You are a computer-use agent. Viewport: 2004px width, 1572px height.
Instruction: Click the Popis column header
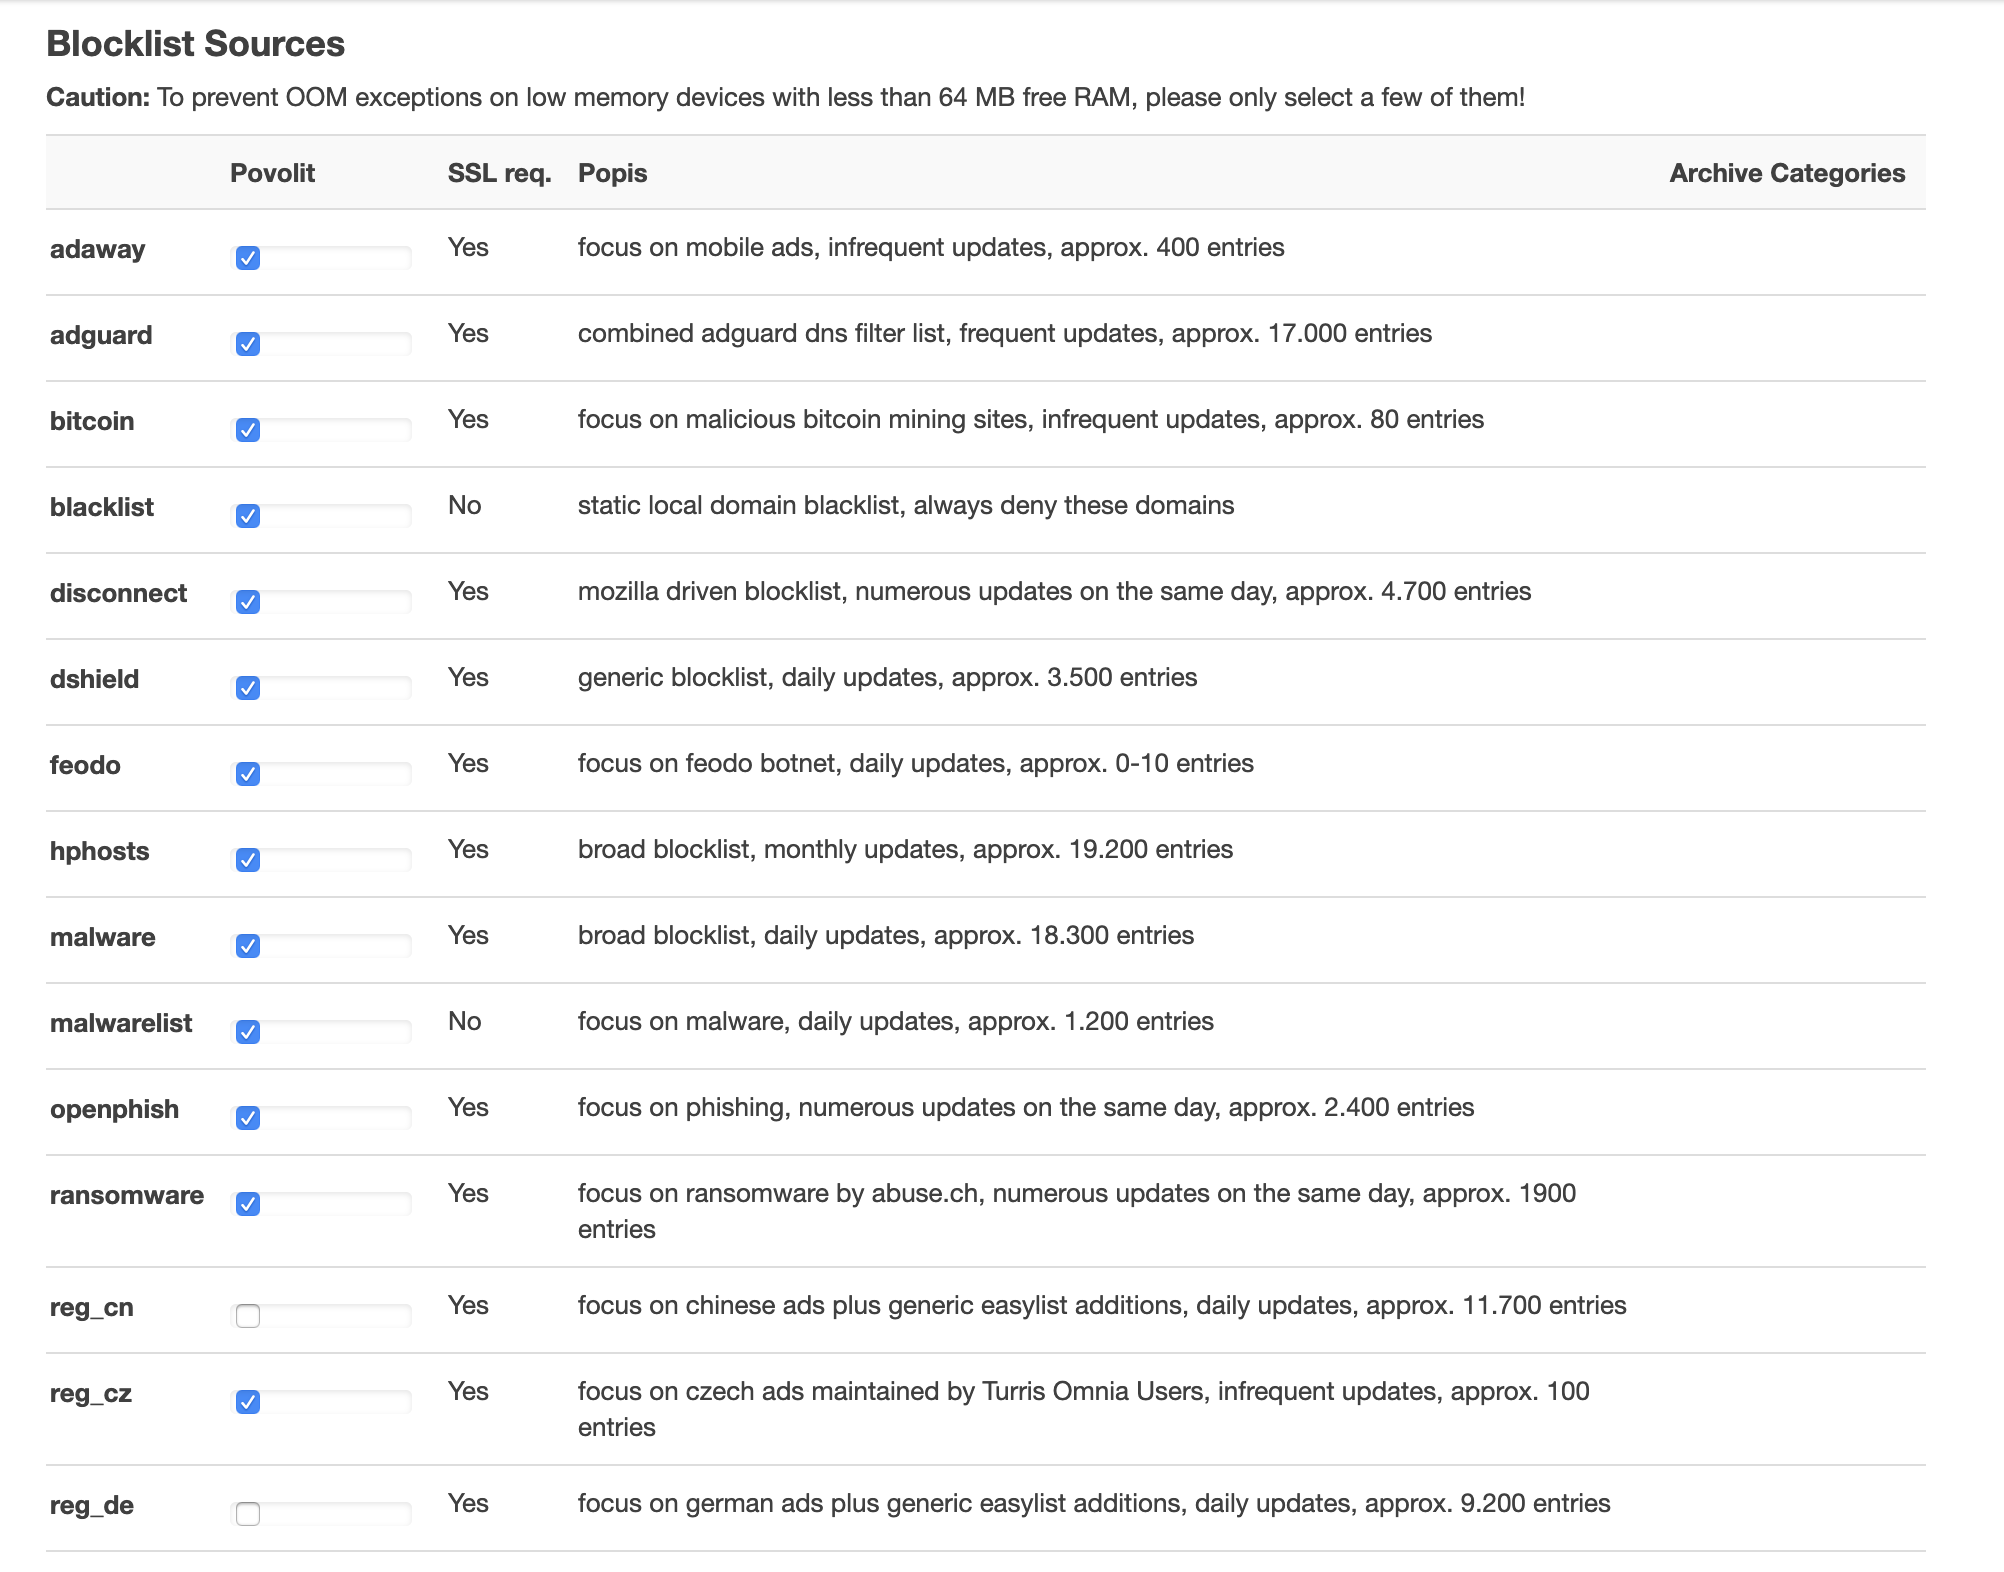(612, 173)
